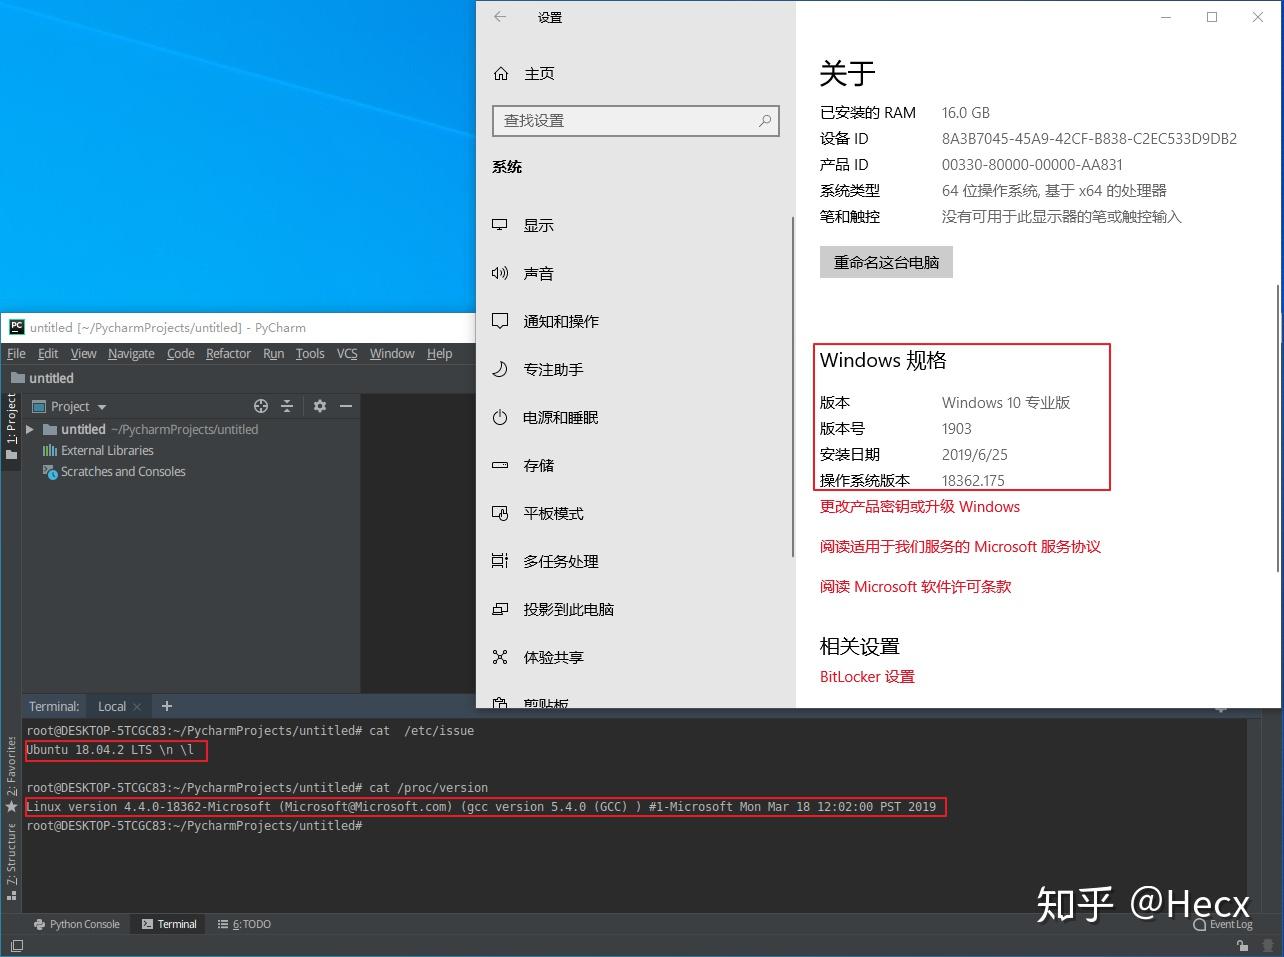Click the 查找设置 search field
The width and height of the screenshot is (1284, 957).
636,120
